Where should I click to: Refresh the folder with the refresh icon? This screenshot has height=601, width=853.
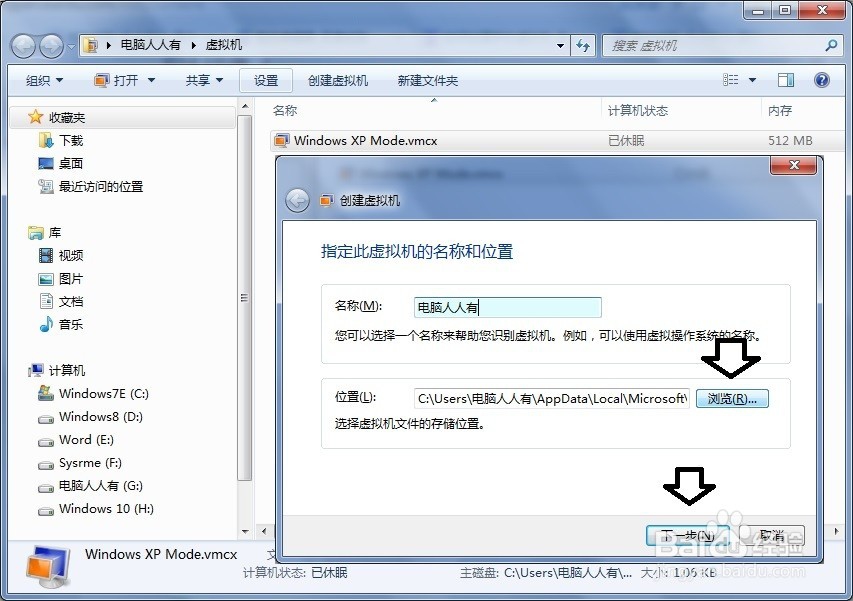click(583, 46)
